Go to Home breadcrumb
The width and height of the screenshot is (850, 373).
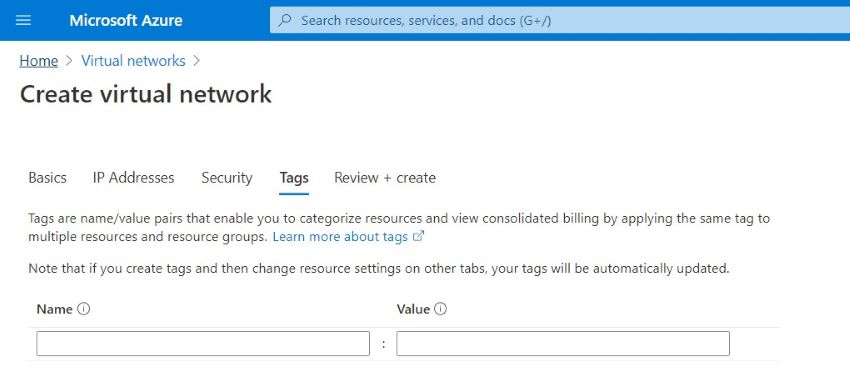pyautogui.click(x=38, y=61)
